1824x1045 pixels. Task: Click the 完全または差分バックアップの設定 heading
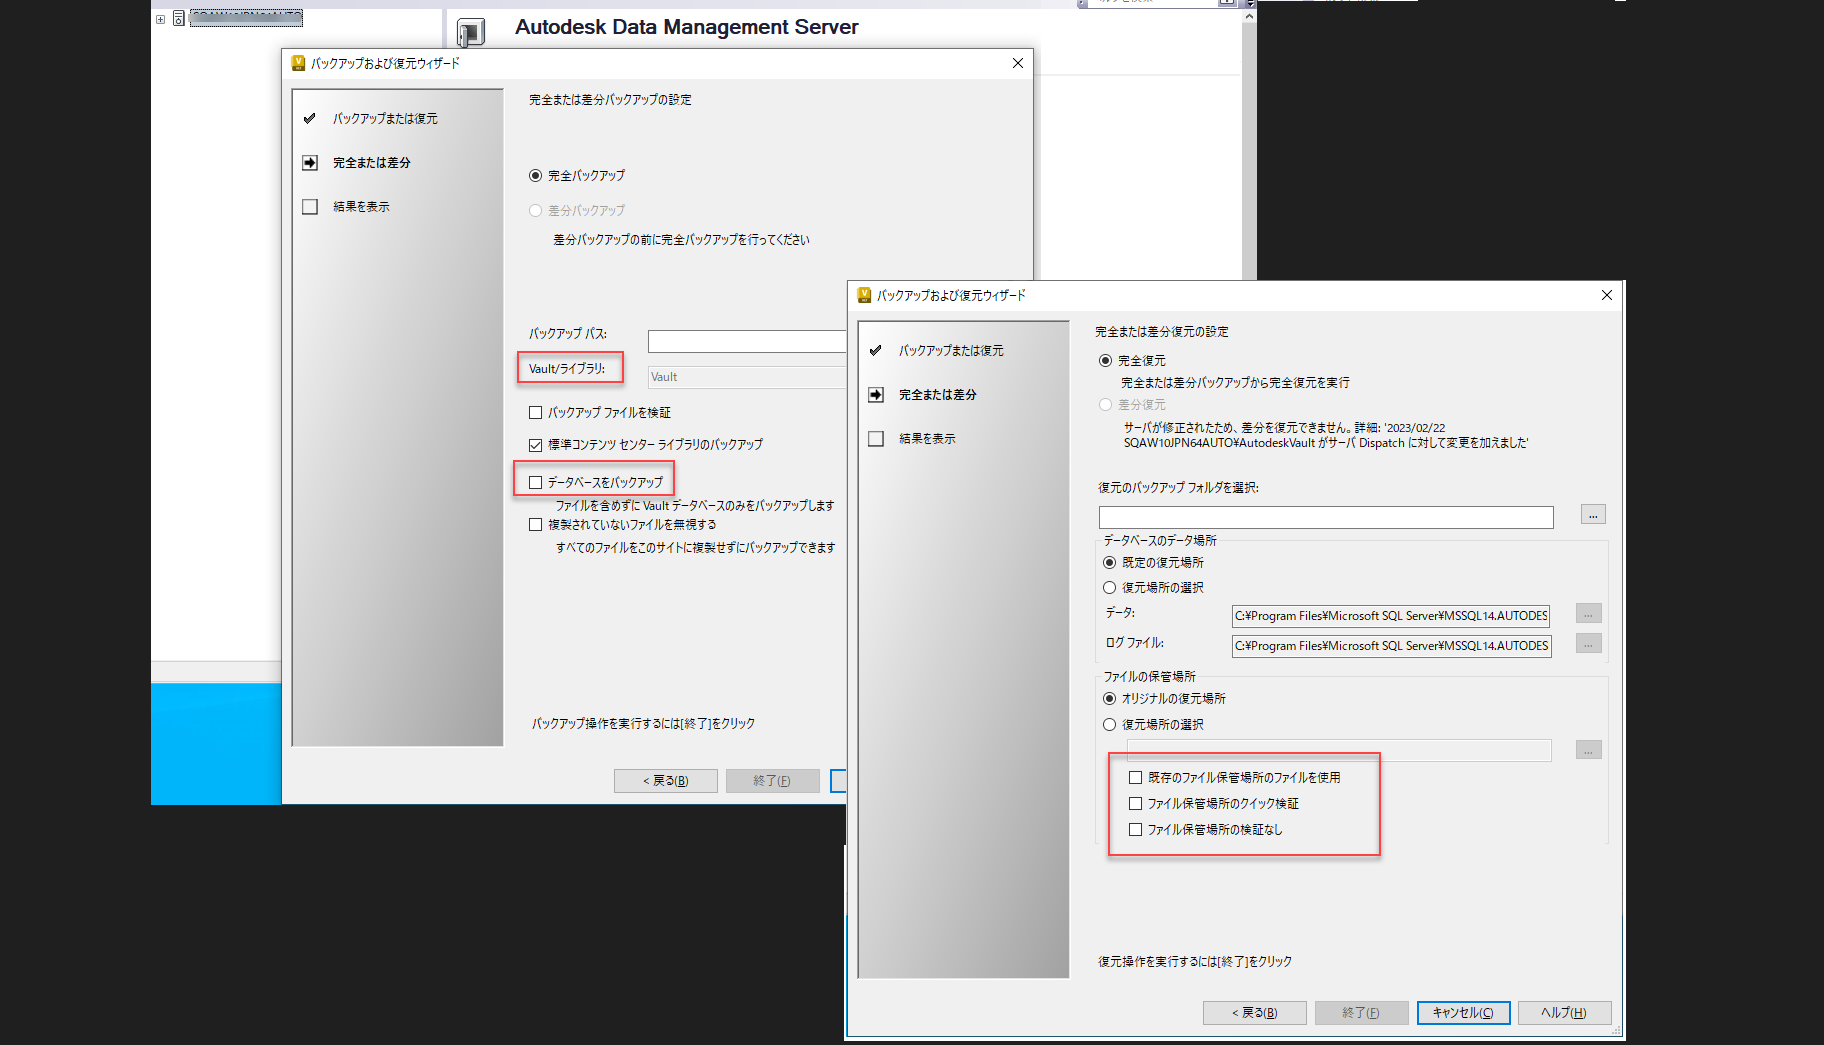(610, 99)
